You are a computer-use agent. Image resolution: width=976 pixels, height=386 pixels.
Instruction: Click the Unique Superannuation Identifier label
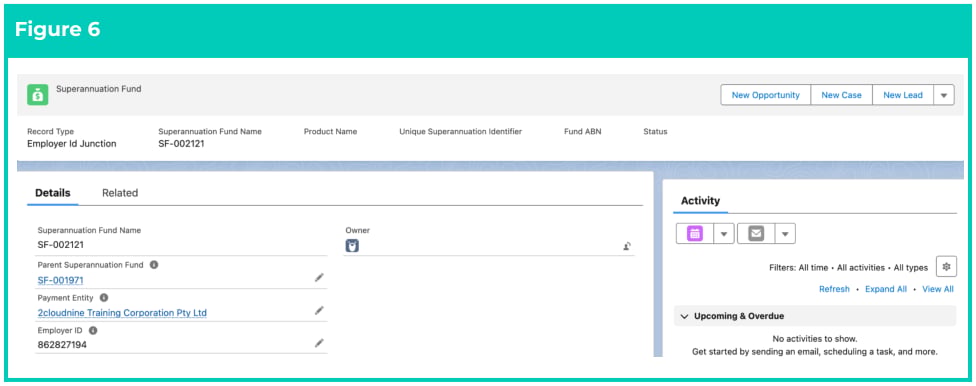[x=461, y=131]
